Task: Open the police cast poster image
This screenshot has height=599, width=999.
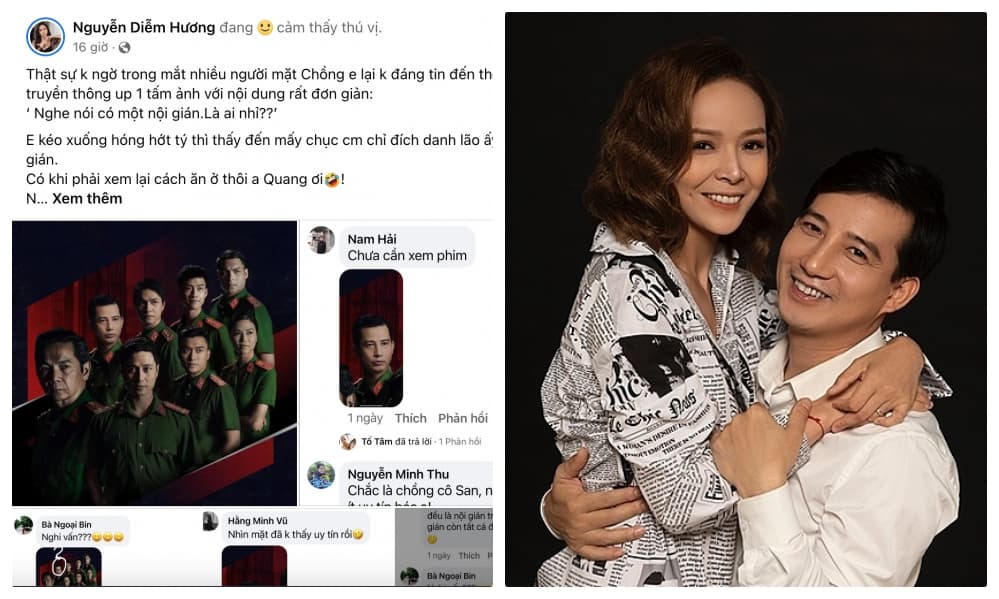Action: [x=155, y=364]
